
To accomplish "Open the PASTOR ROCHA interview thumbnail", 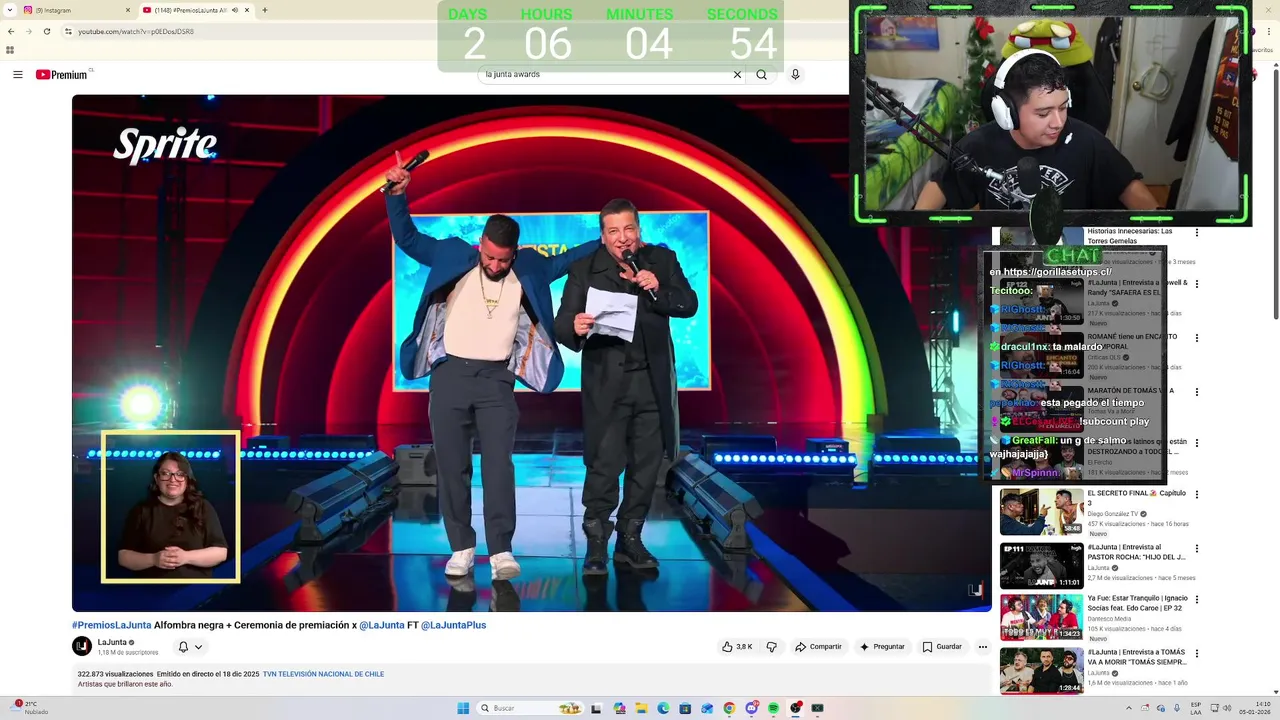I will pyautogui.click(x=1041, y=565).
